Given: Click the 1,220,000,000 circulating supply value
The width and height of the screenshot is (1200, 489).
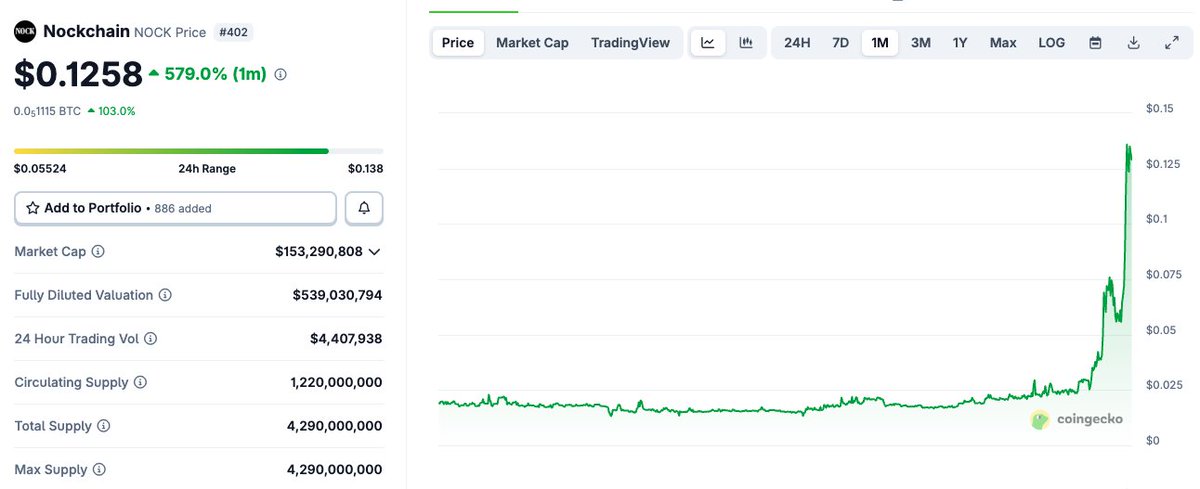Looking at the screenshot, I should 335,383.
